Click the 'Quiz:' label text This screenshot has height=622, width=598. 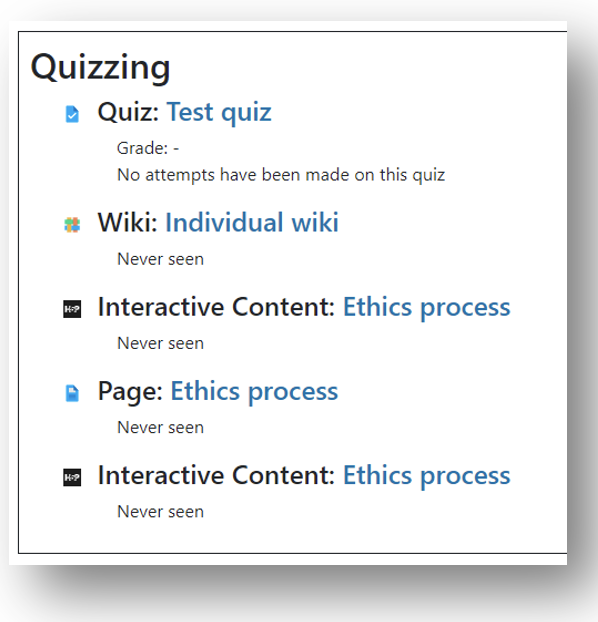(128, 112)
